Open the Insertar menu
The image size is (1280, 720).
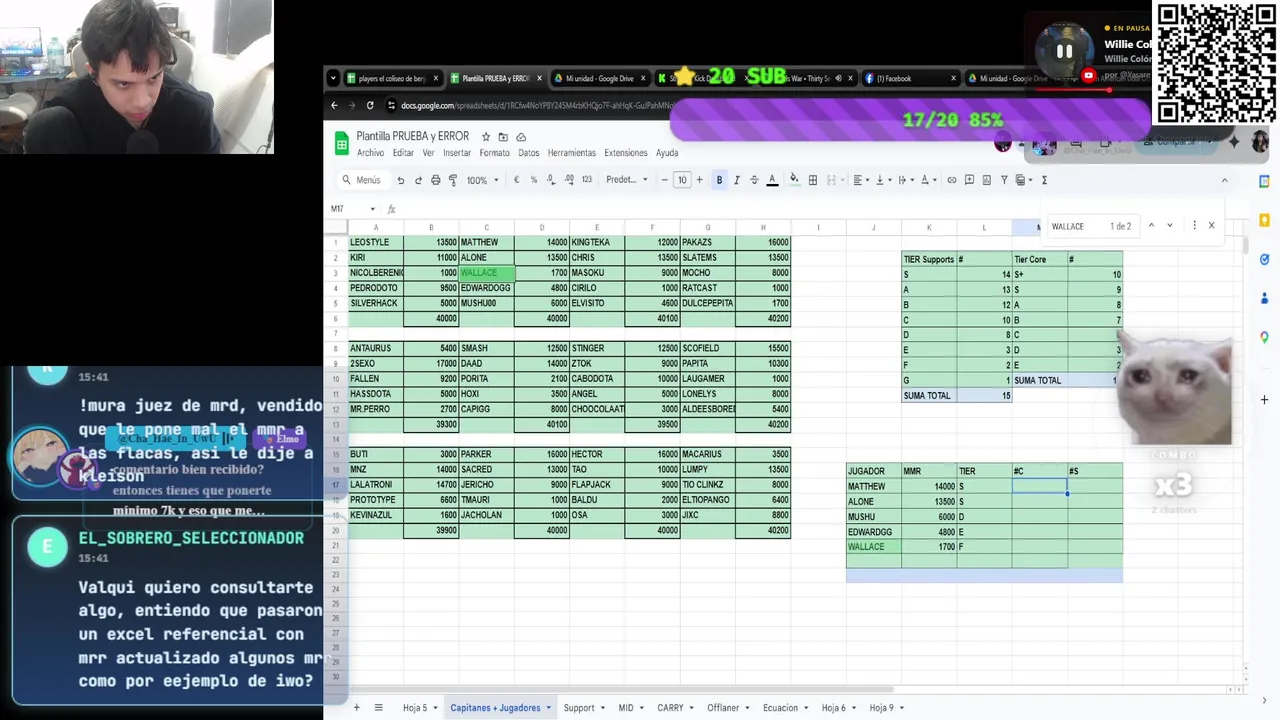click(x=457, y=153)
